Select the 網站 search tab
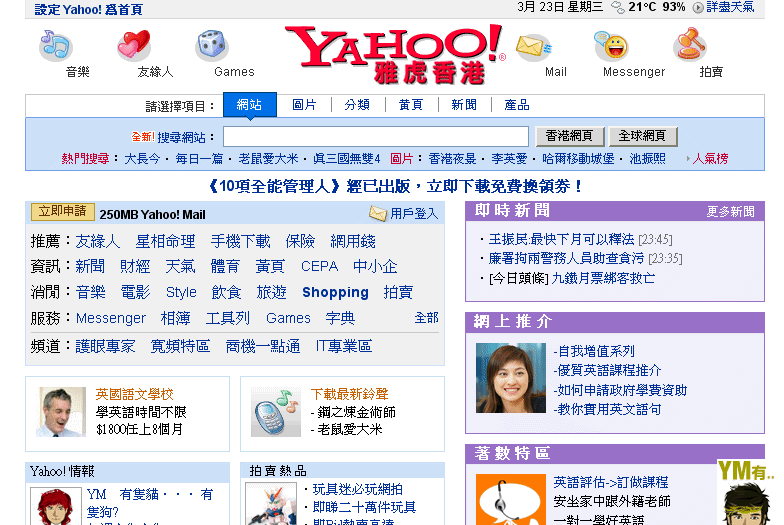The height and width of the screenshot is (525, 784). 250,104
